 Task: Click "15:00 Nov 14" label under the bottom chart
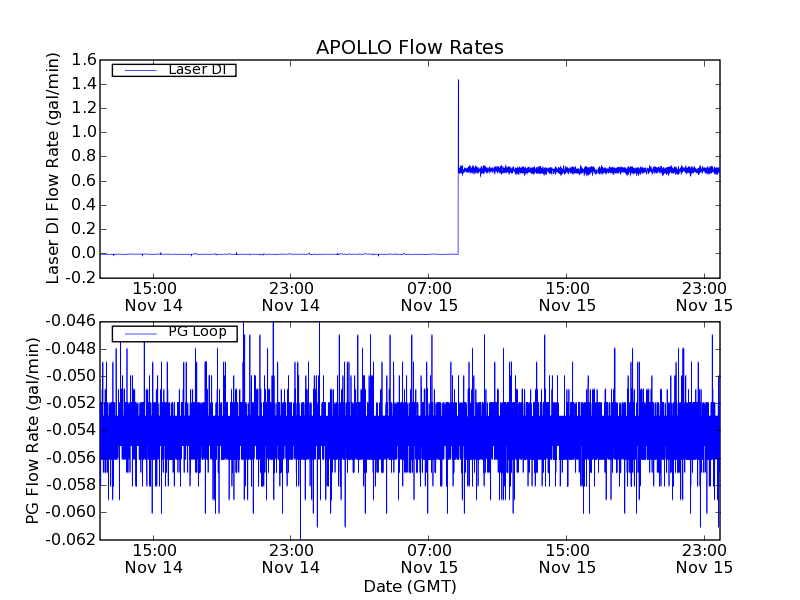tap(154, 558)
